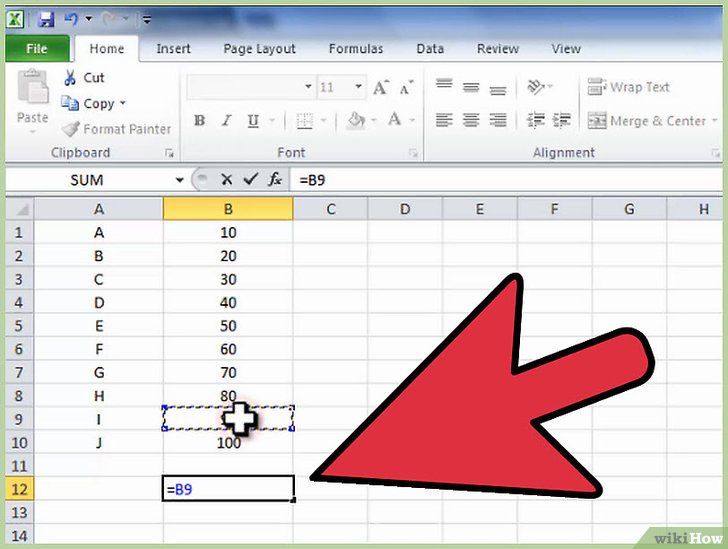728x549 pixels.
Task: Click in the formula bar showing =B9
Action: pyautogui.click(x=506, y=180)
